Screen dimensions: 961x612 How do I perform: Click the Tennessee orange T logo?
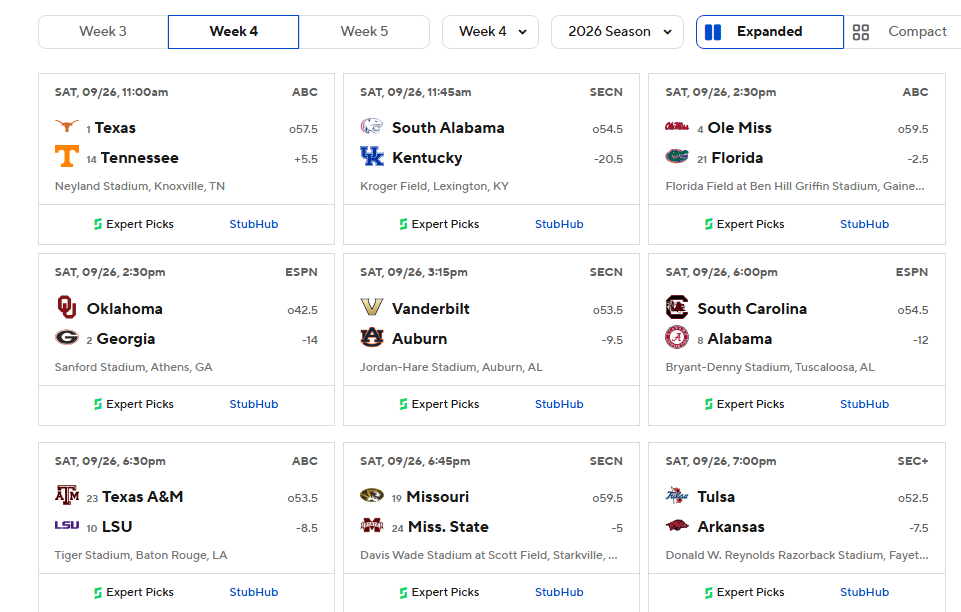(67, 156)
